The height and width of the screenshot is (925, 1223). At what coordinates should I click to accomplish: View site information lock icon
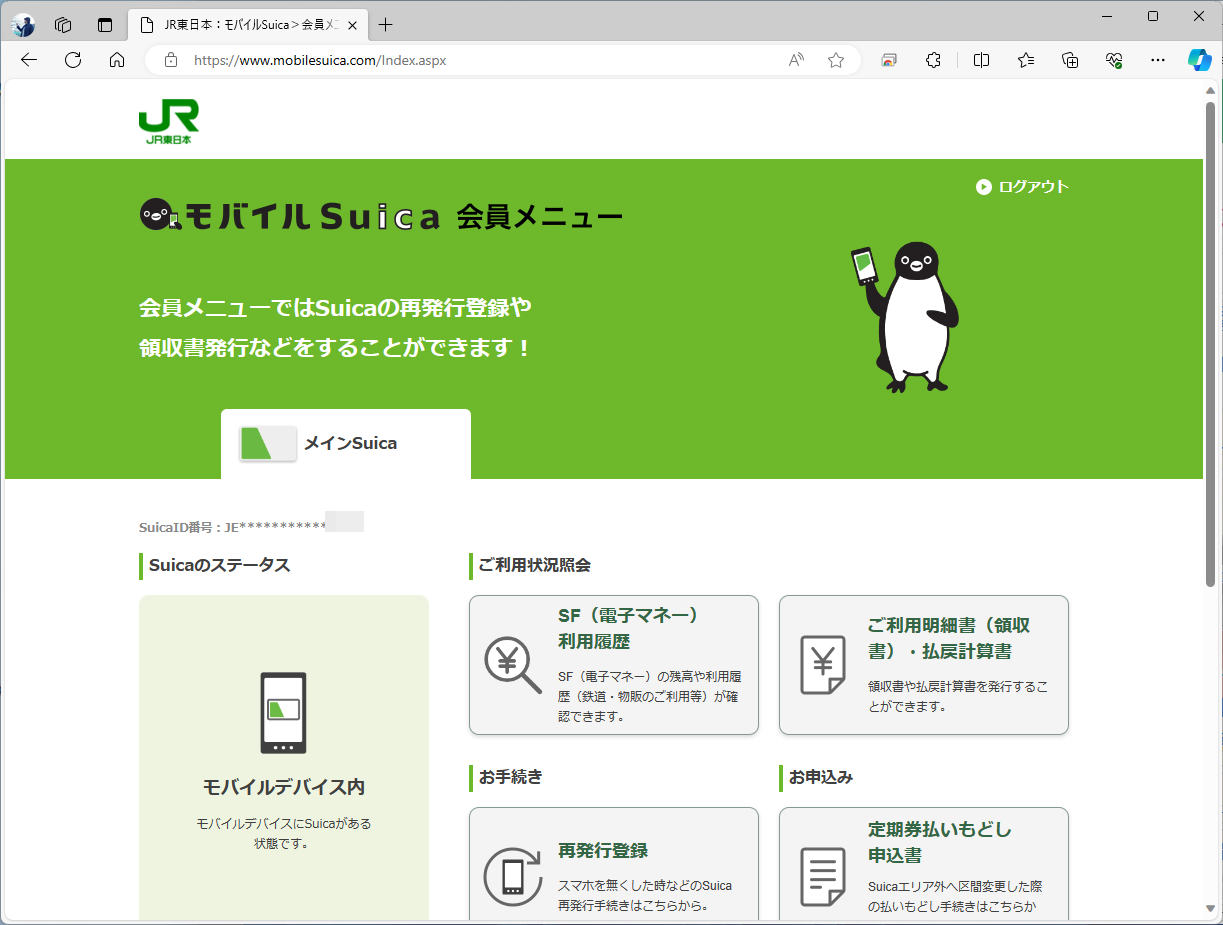click(171, 60)
